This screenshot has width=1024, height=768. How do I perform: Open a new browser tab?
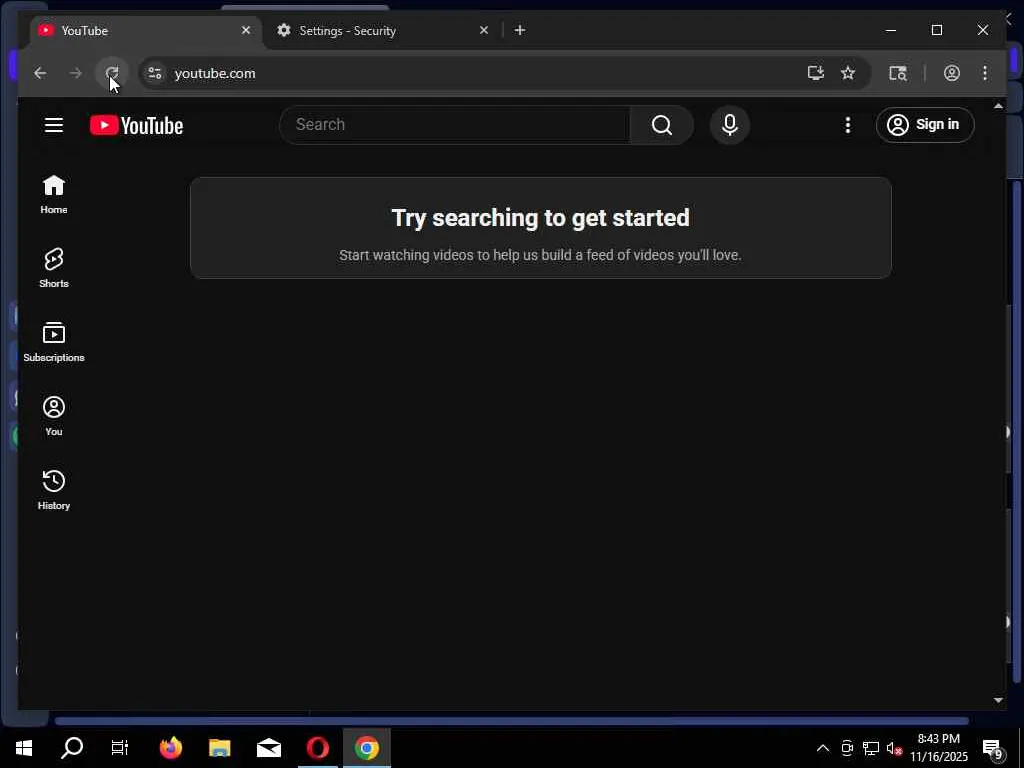tap(520, 30)
